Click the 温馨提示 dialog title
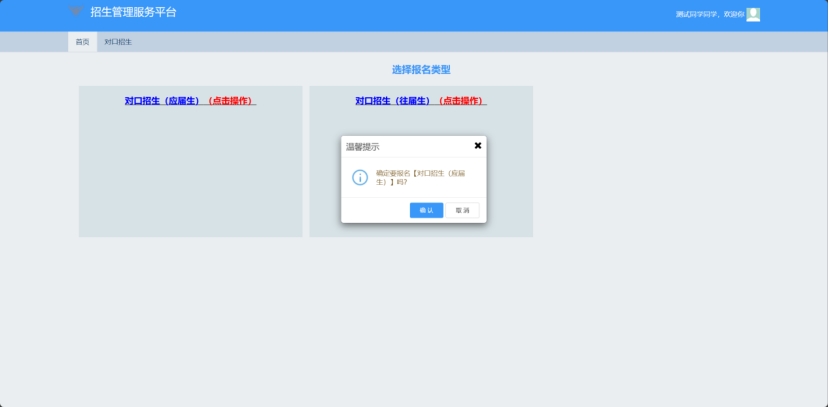Image resolution: width=829 pixels, height=407 pixels. [x=363, y=146]
